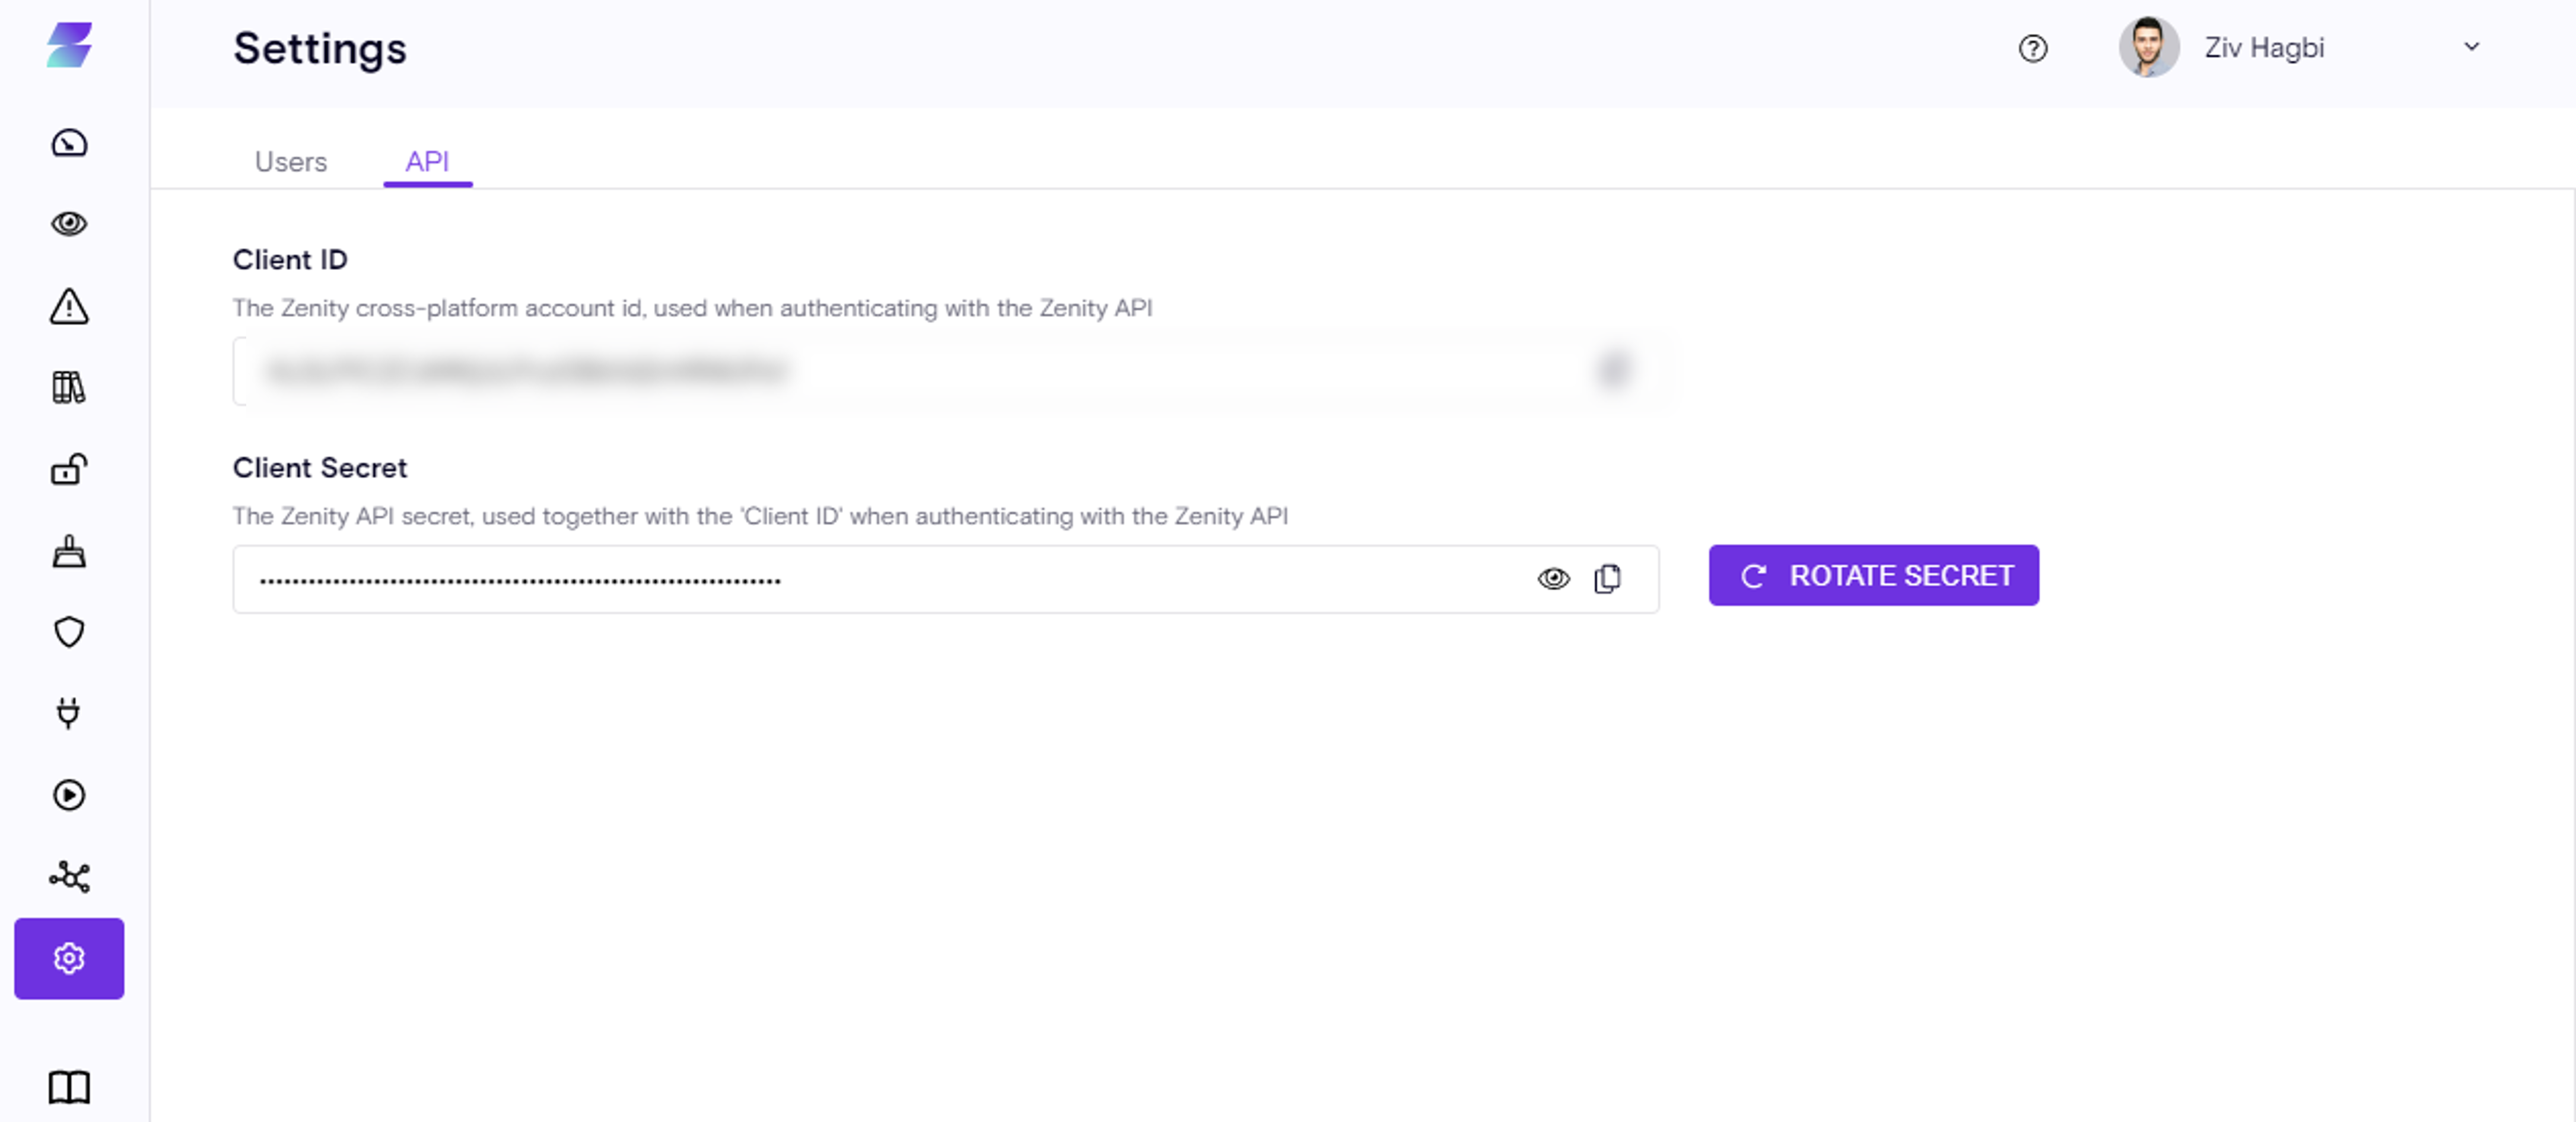Image resolution: width=2576 pixels, height=1122 pixels.
Task: Open the plug connector sidebar icon
Action: click(x=69, y=713)
